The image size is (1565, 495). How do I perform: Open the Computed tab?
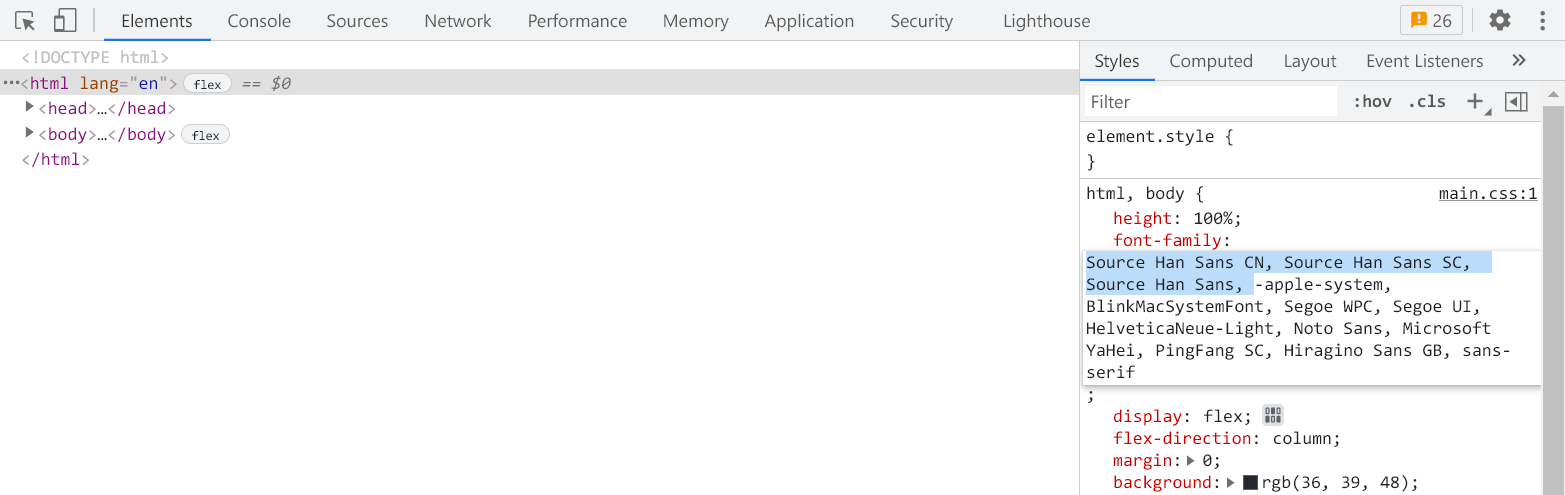pos(1211,61)
